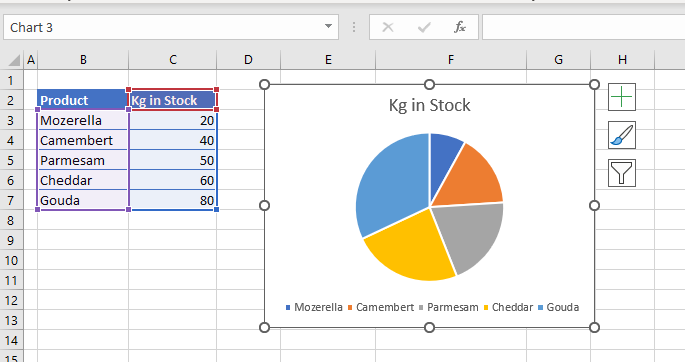685x362 pixels.
Task: Select the cell containing 20
Action: pyautogui.click(x=173, y=120)
